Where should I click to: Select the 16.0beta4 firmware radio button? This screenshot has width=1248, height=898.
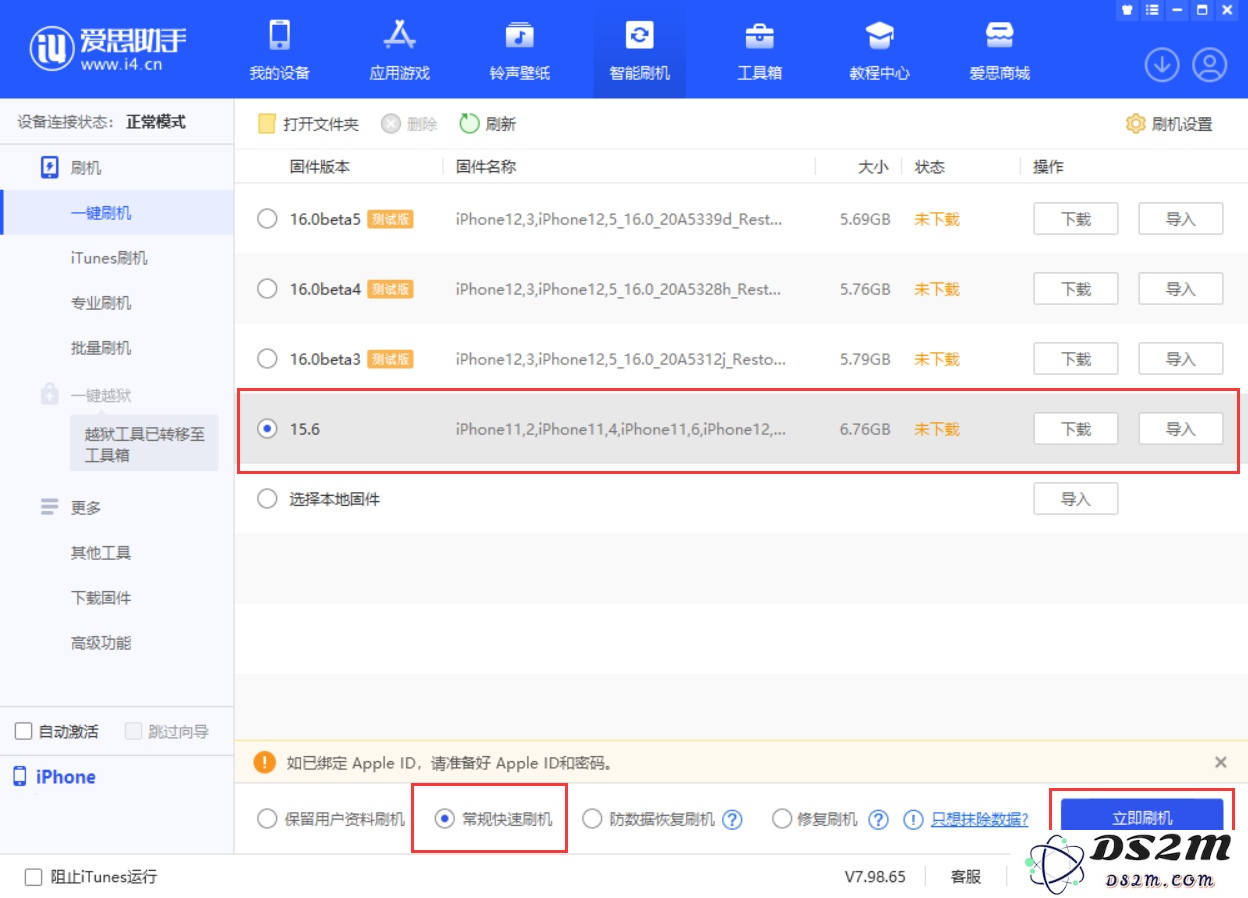pos(267,289)
